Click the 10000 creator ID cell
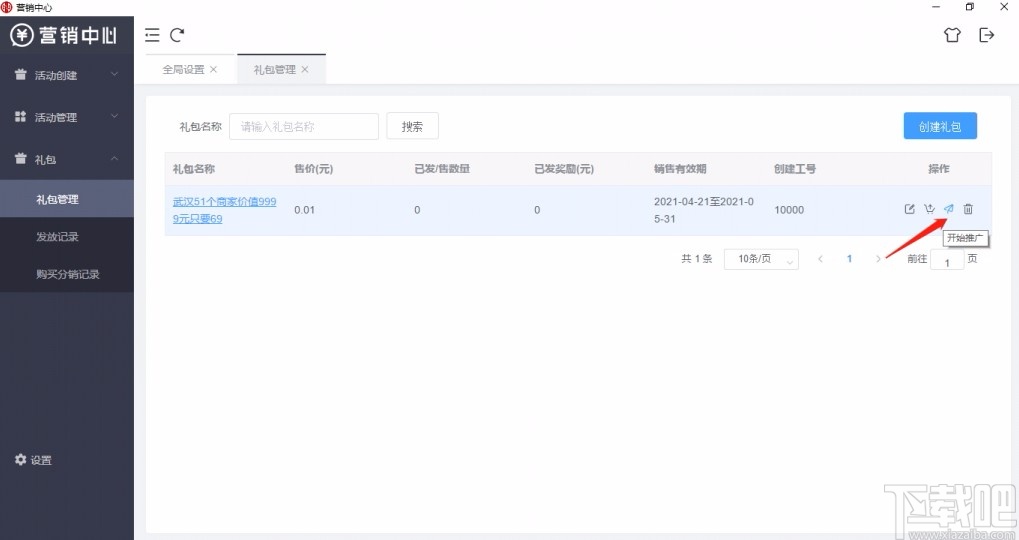The height and width of the screenshot is (540, 1019). coord(789,210)
